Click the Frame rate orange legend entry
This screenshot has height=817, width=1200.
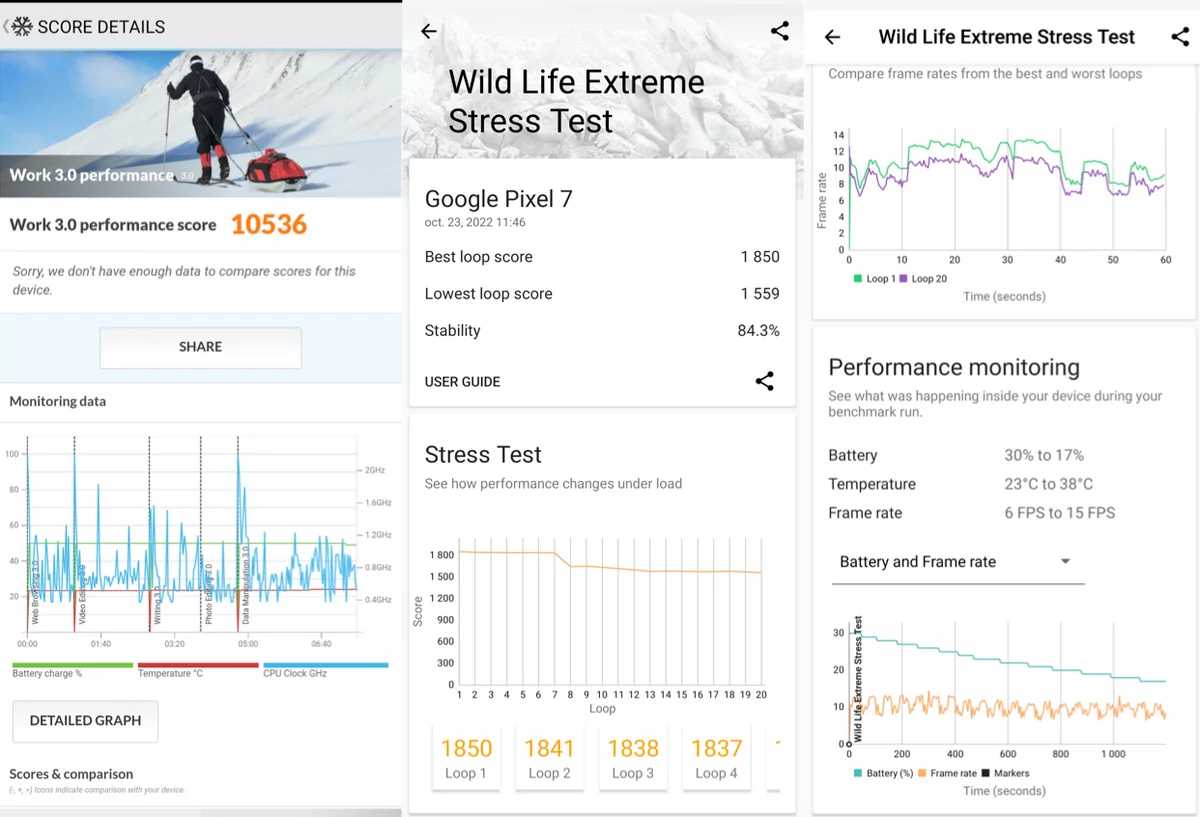tap(948, 773)
